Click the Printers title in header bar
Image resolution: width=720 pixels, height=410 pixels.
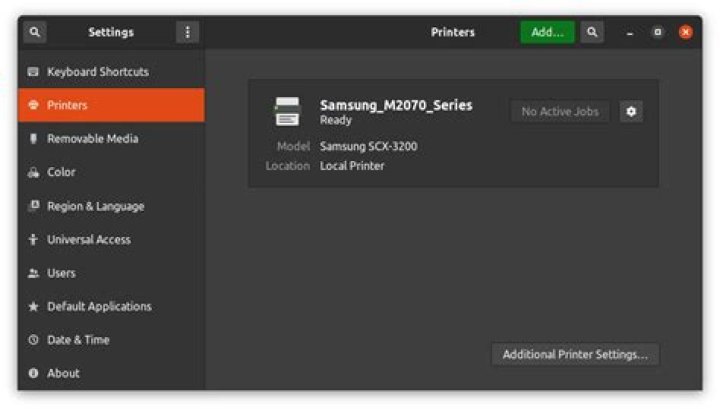(x=452, y=32)
